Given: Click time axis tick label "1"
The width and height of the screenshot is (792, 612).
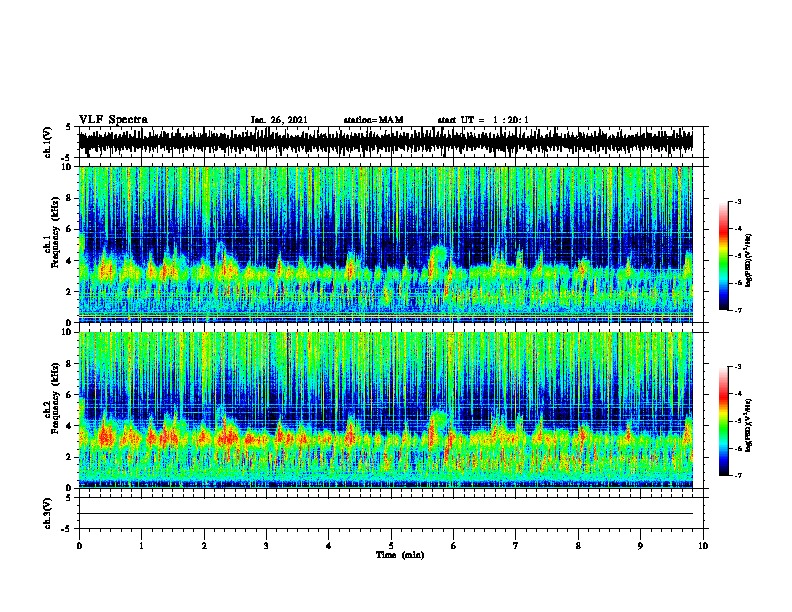Looking at the screenshot, I should (141, 546).
